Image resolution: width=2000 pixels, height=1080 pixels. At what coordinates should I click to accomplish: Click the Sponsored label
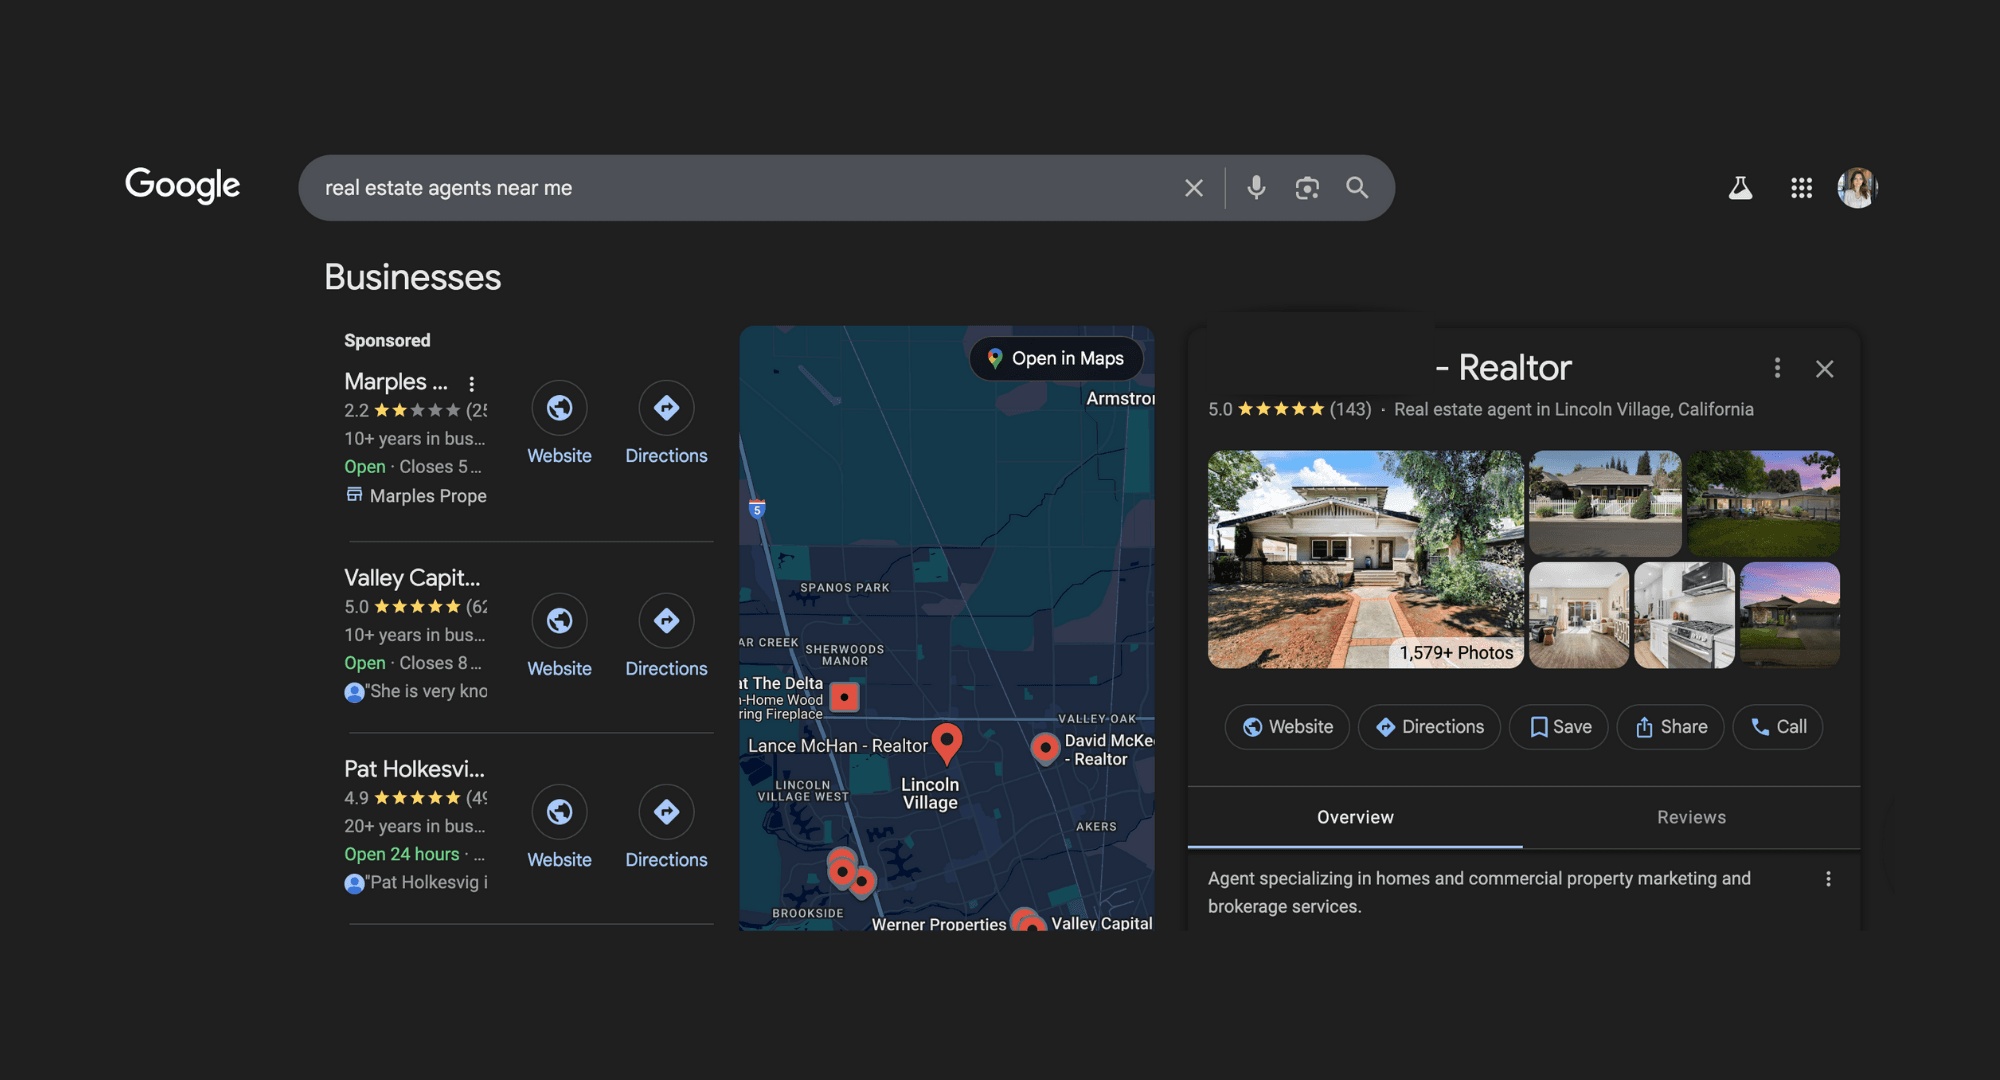[387, 340]
